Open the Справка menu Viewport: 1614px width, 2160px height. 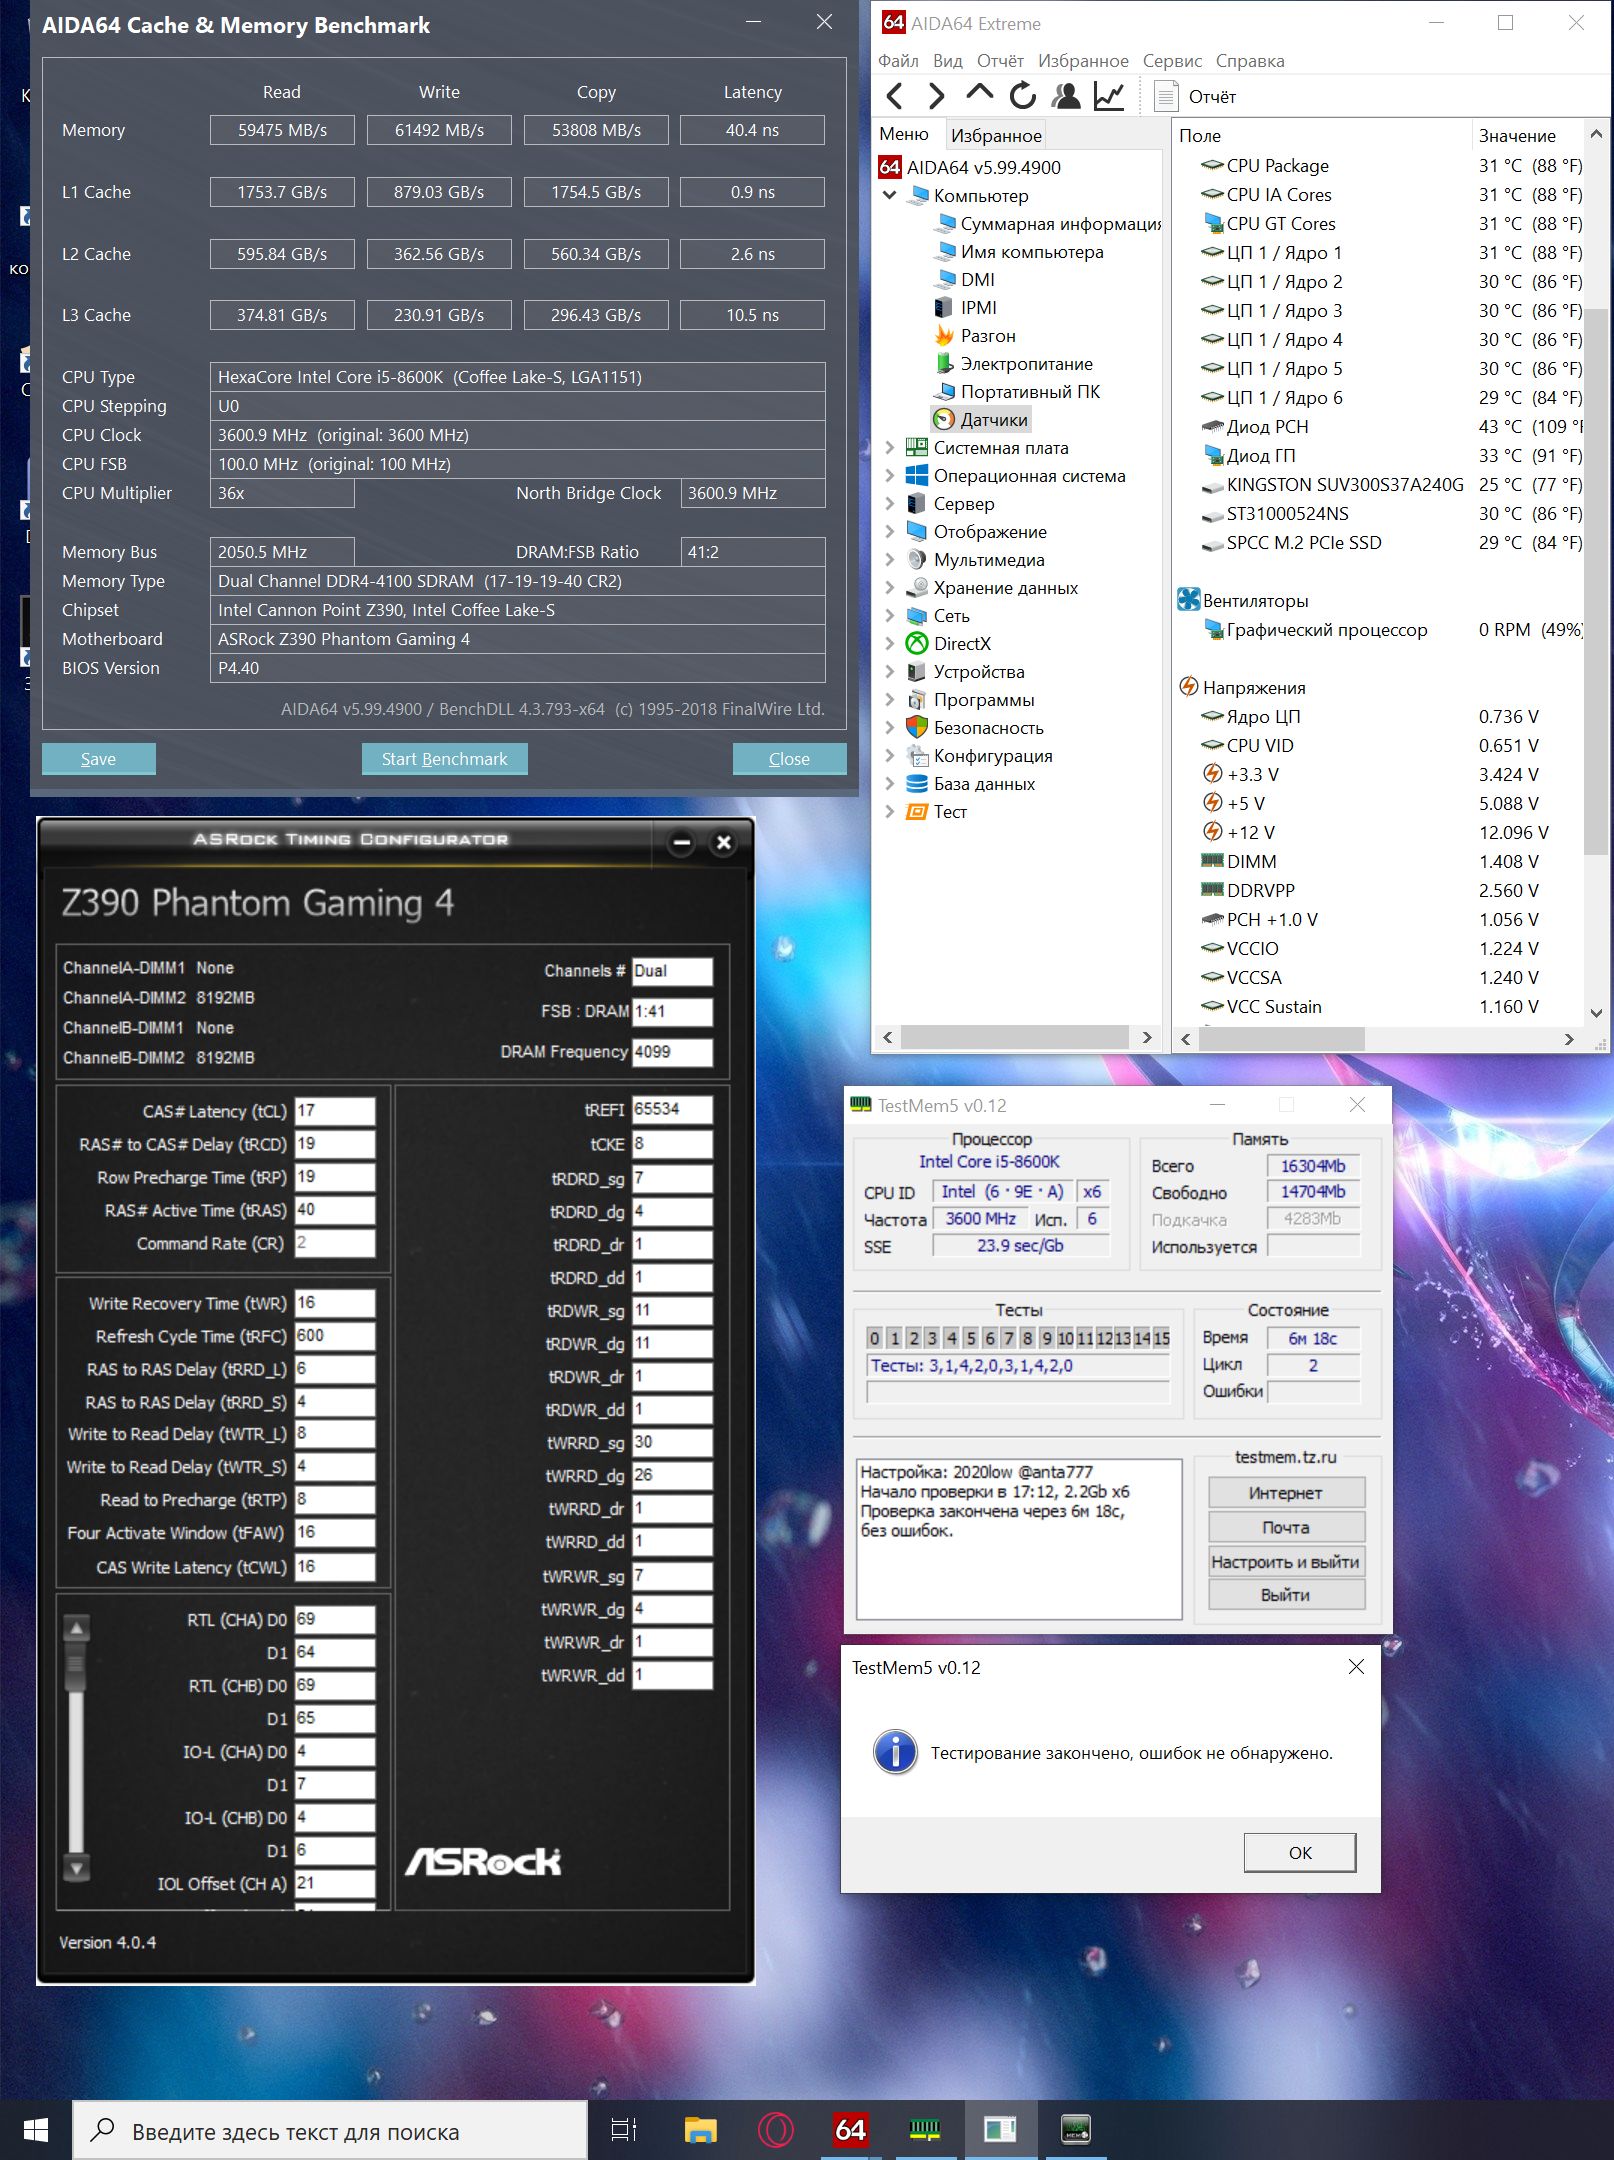[x=1250, y=61]
